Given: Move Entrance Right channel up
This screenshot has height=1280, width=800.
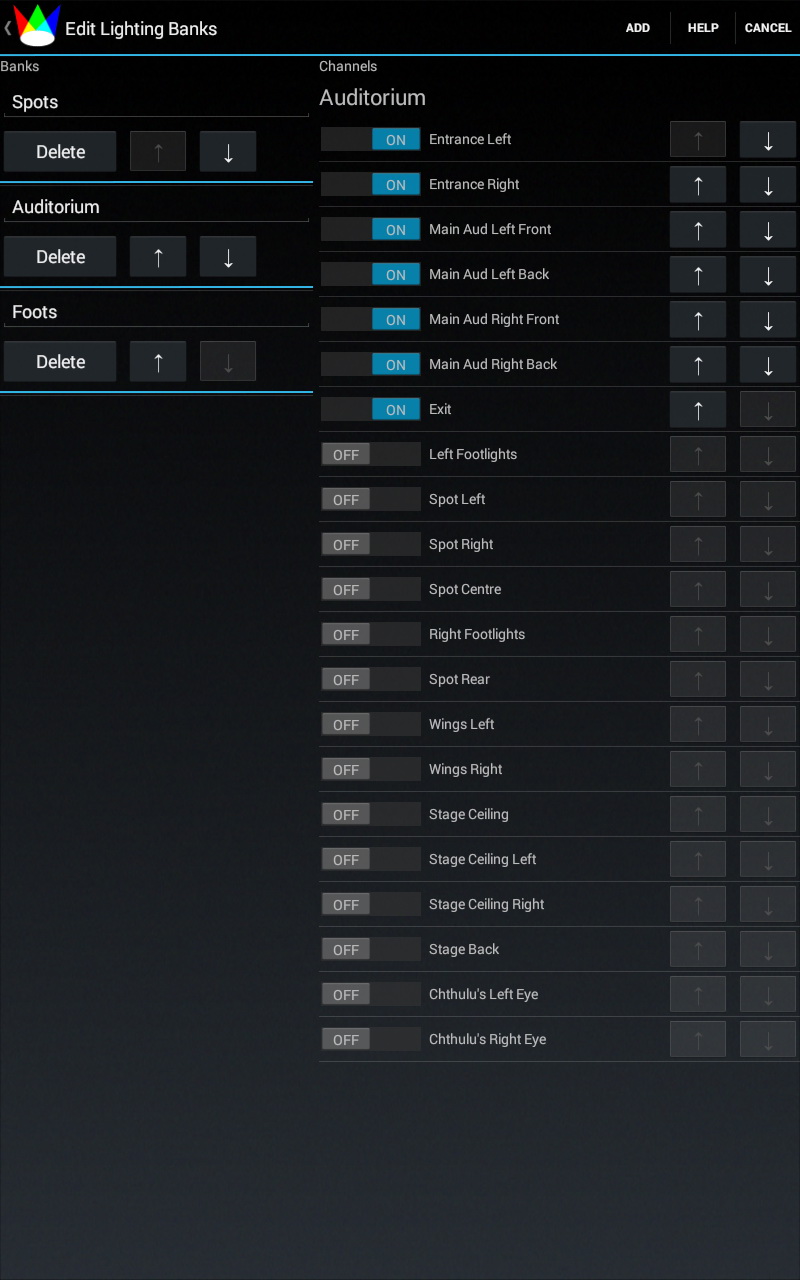Looking at the screenshot, I should tap(697, 184).
